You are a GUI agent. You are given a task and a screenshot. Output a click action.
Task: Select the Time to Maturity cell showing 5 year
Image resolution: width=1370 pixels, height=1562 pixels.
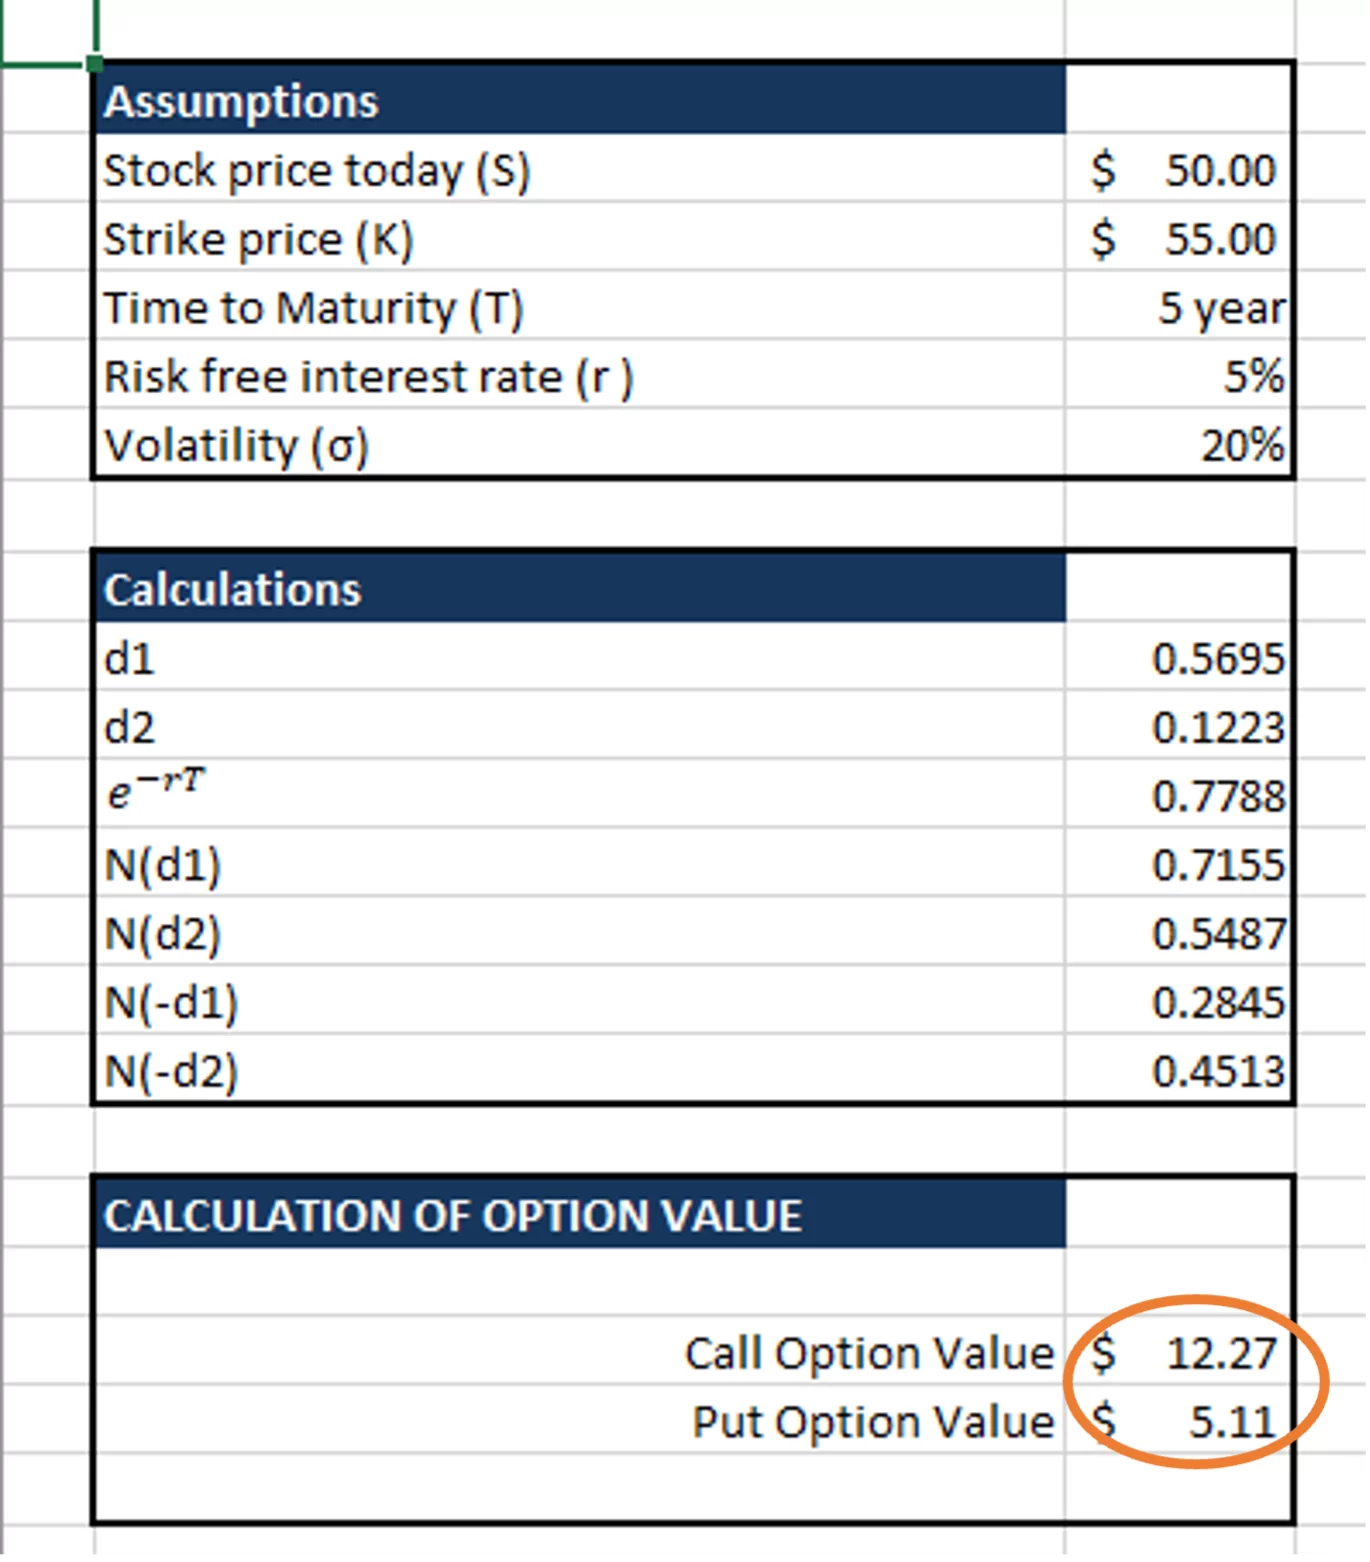[1180, 308]
